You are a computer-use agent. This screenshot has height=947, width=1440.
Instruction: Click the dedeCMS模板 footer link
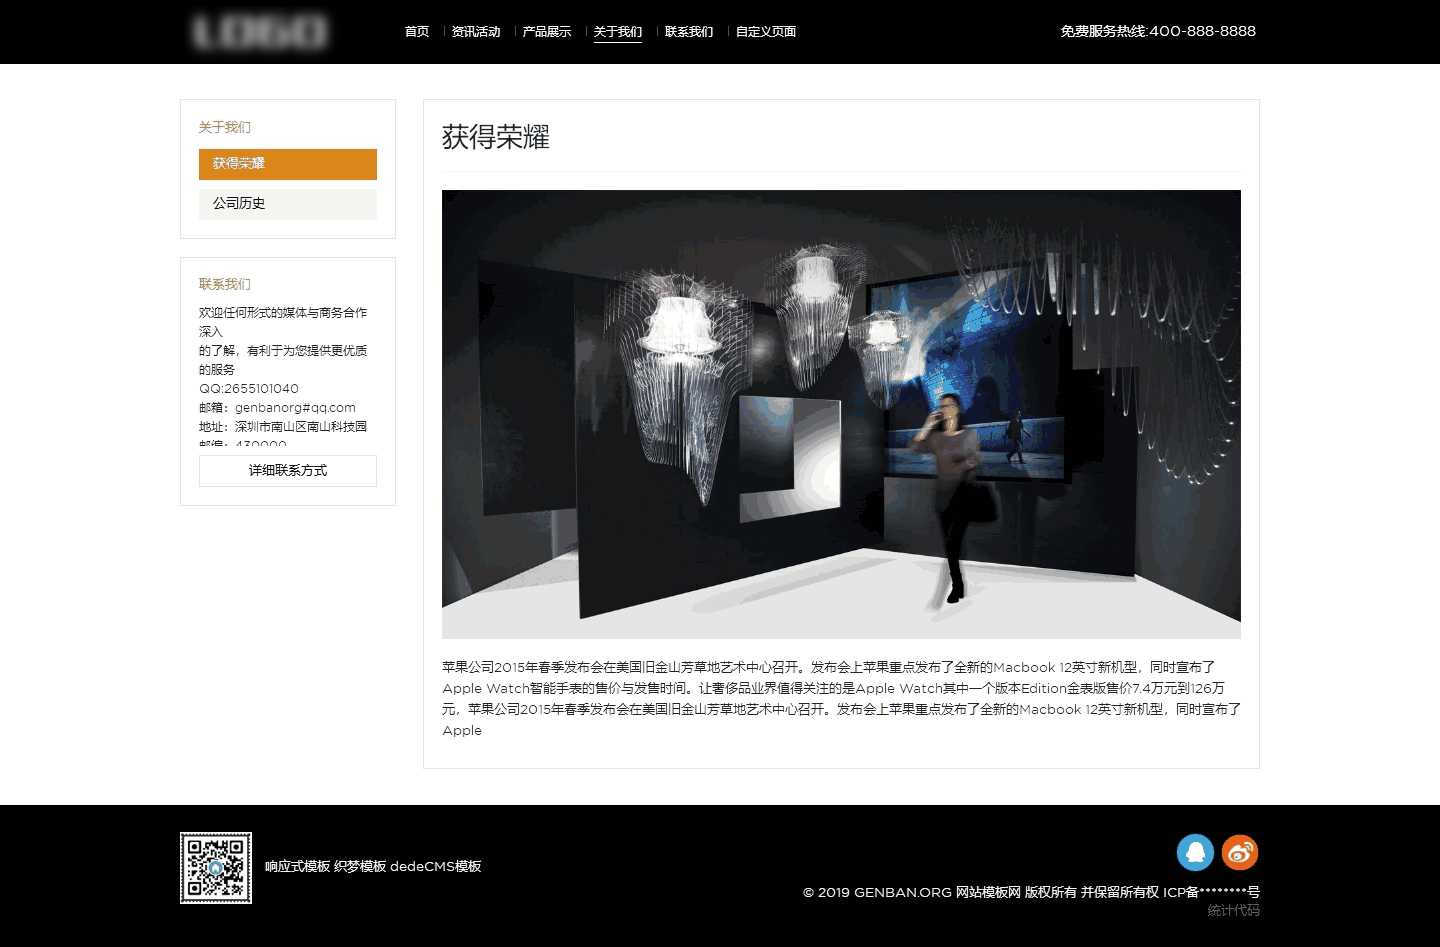(x=436, y=867)
